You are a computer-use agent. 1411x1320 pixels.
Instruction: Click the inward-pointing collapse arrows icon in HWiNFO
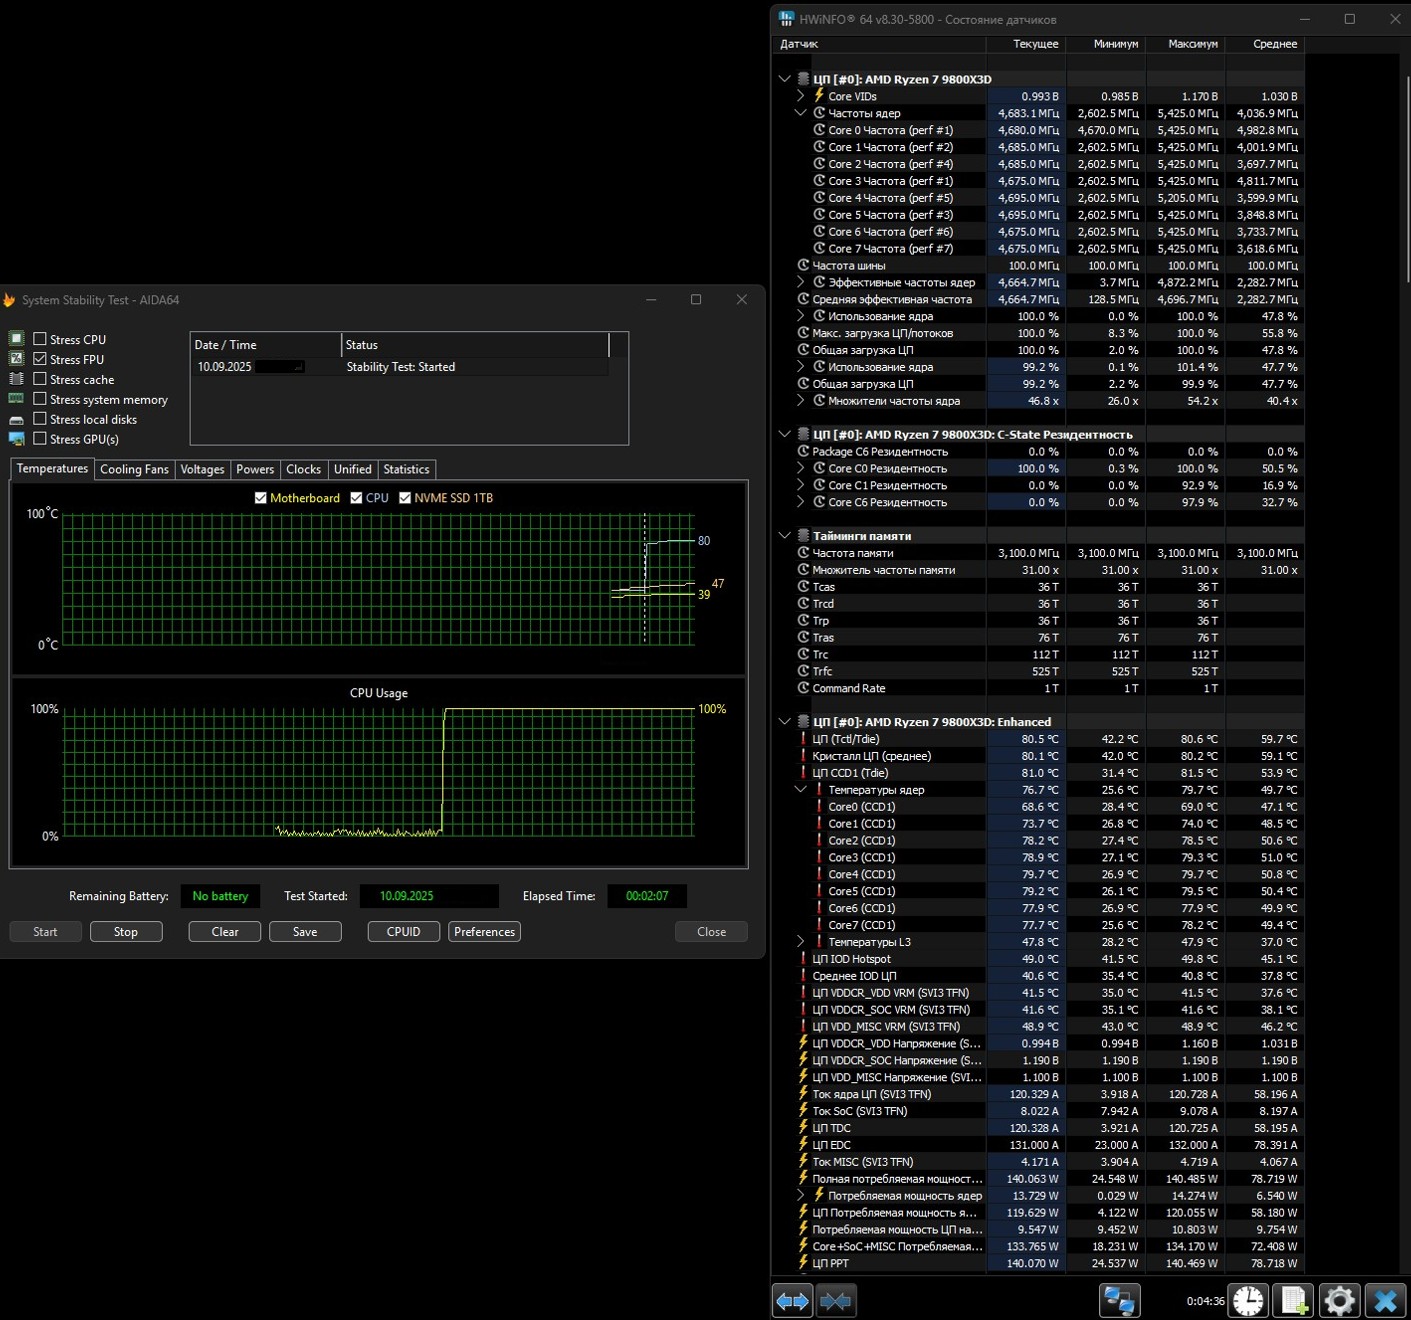click(836, 1301)
